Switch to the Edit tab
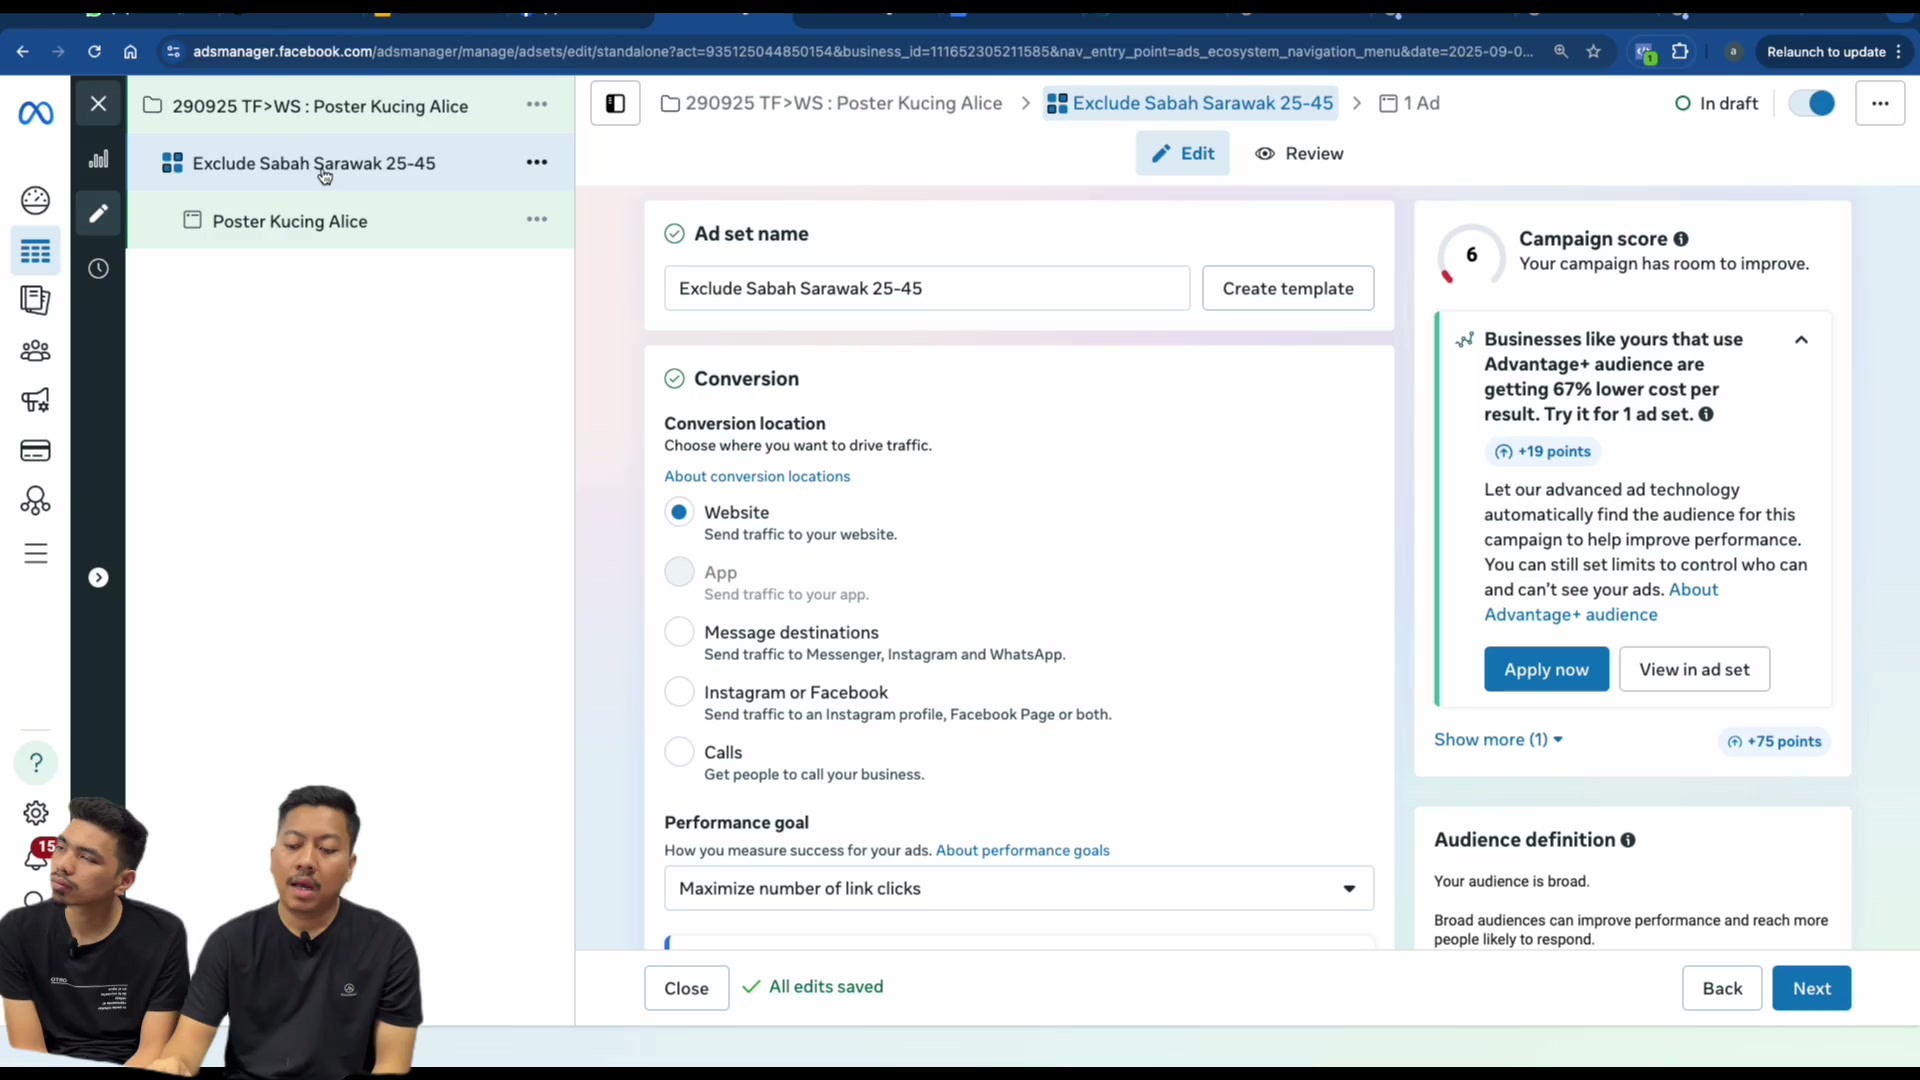1920x1080 pixels. point(1182,153)
